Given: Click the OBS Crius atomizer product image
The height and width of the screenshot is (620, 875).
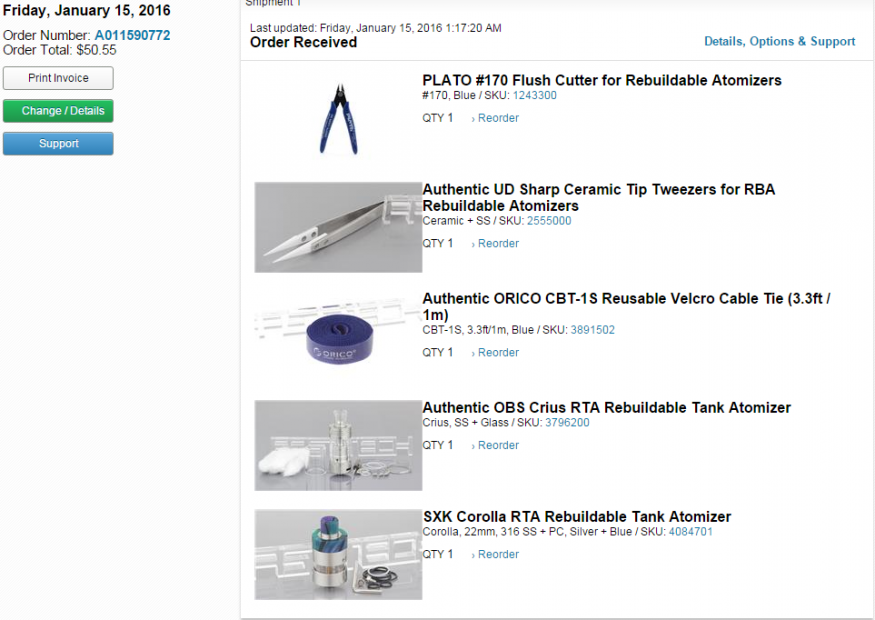Looking at the screenshot, I should [x=338, y=445].
